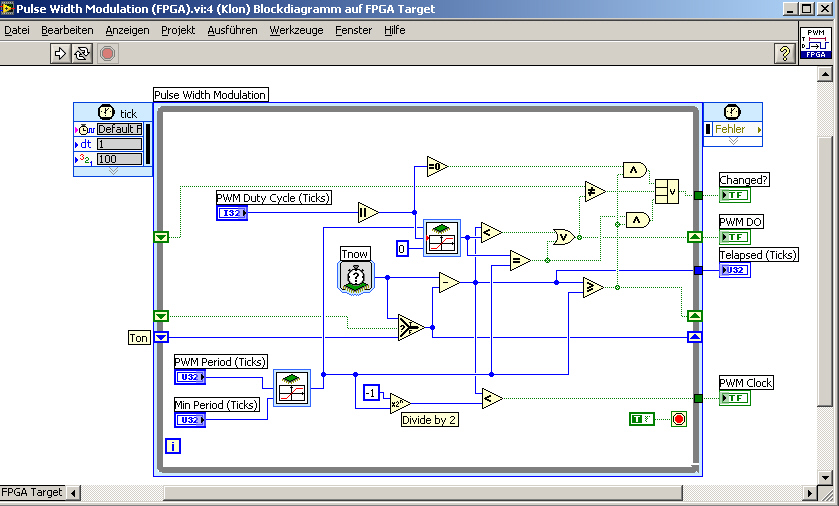Select the Not Equal comparison node
The width and height of the screenshot is (839, 506).
click(594, 191)
